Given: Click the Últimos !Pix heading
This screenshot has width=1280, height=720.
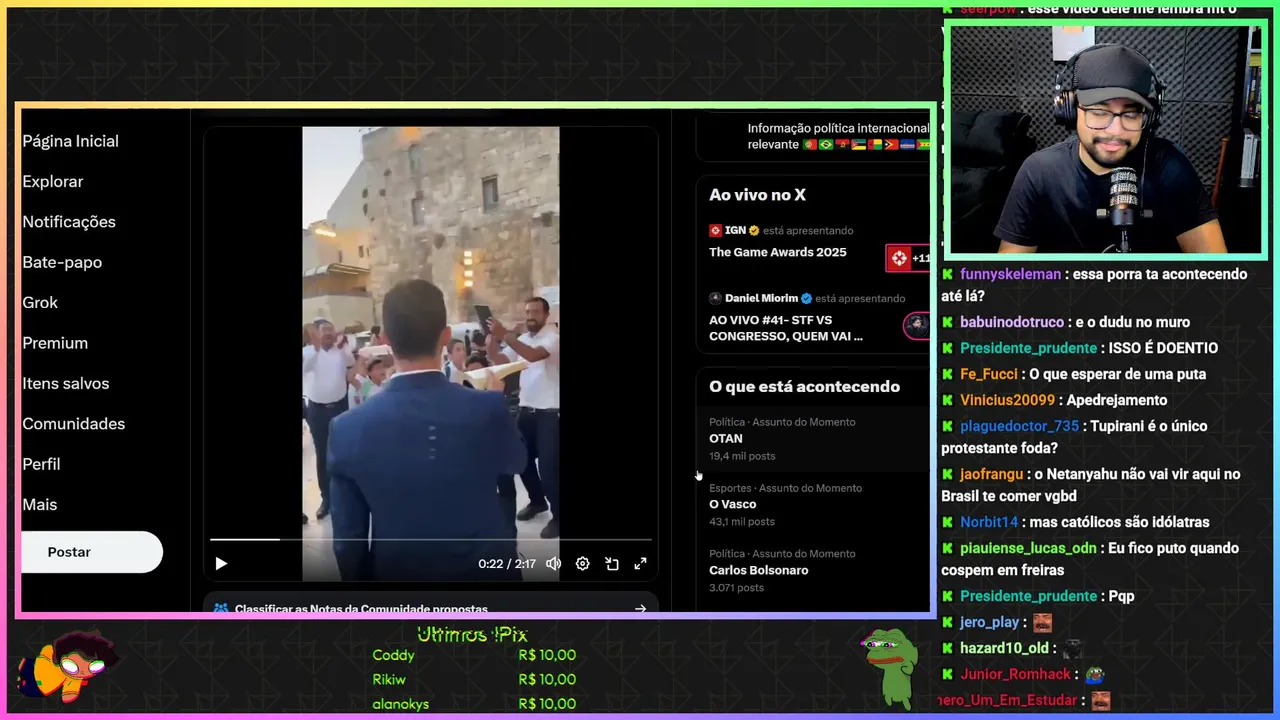Looking at the screenshot, I should 472,634.
